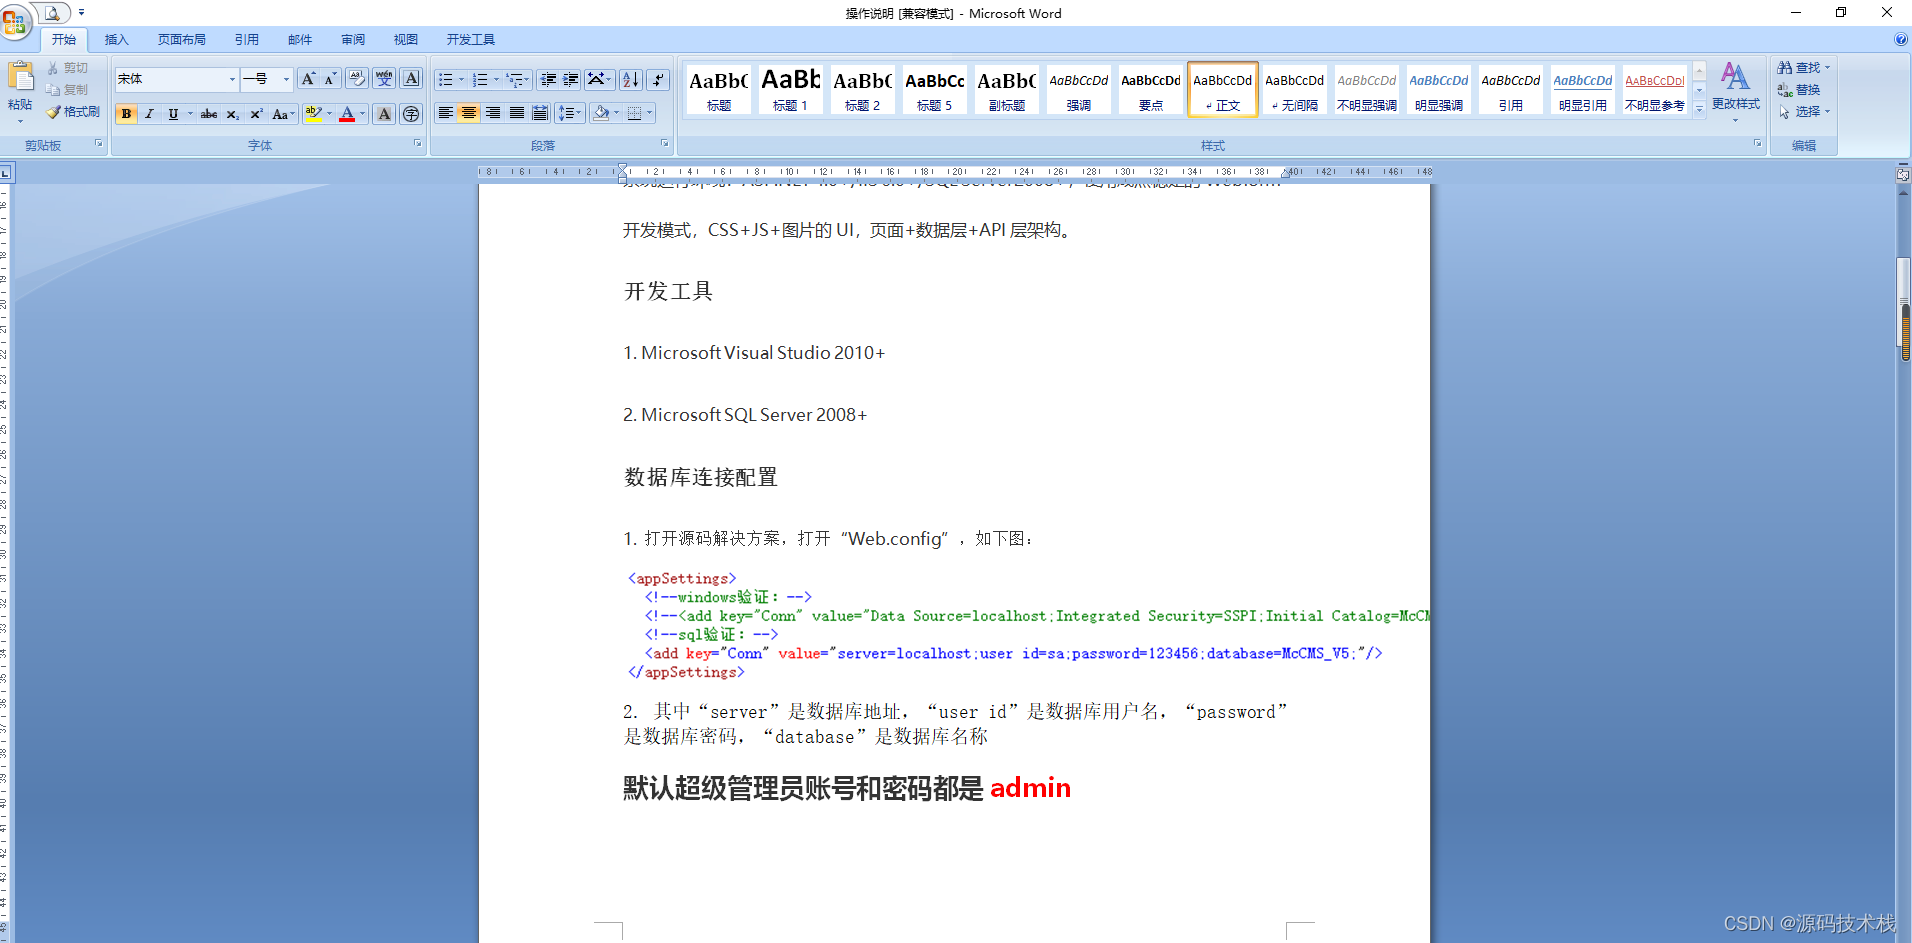This screenshot has width=1912, height=943.
Task: Toggle Italic formatting
Action: click(x=149, y=114)
